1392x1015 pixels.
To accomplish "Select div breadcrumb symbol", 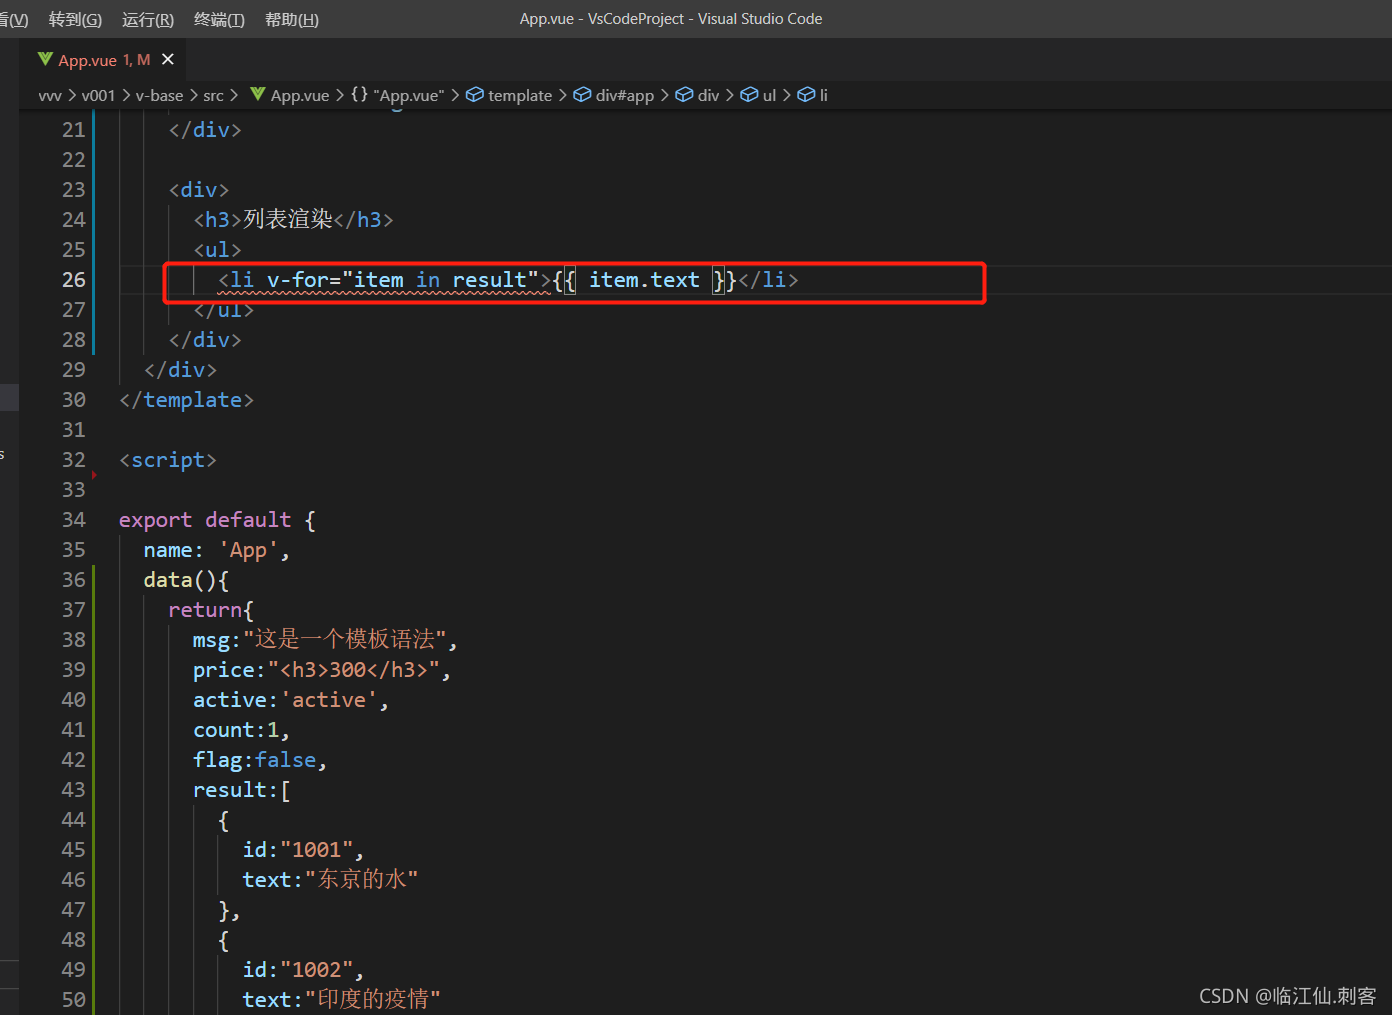I will tap(709, 95).
